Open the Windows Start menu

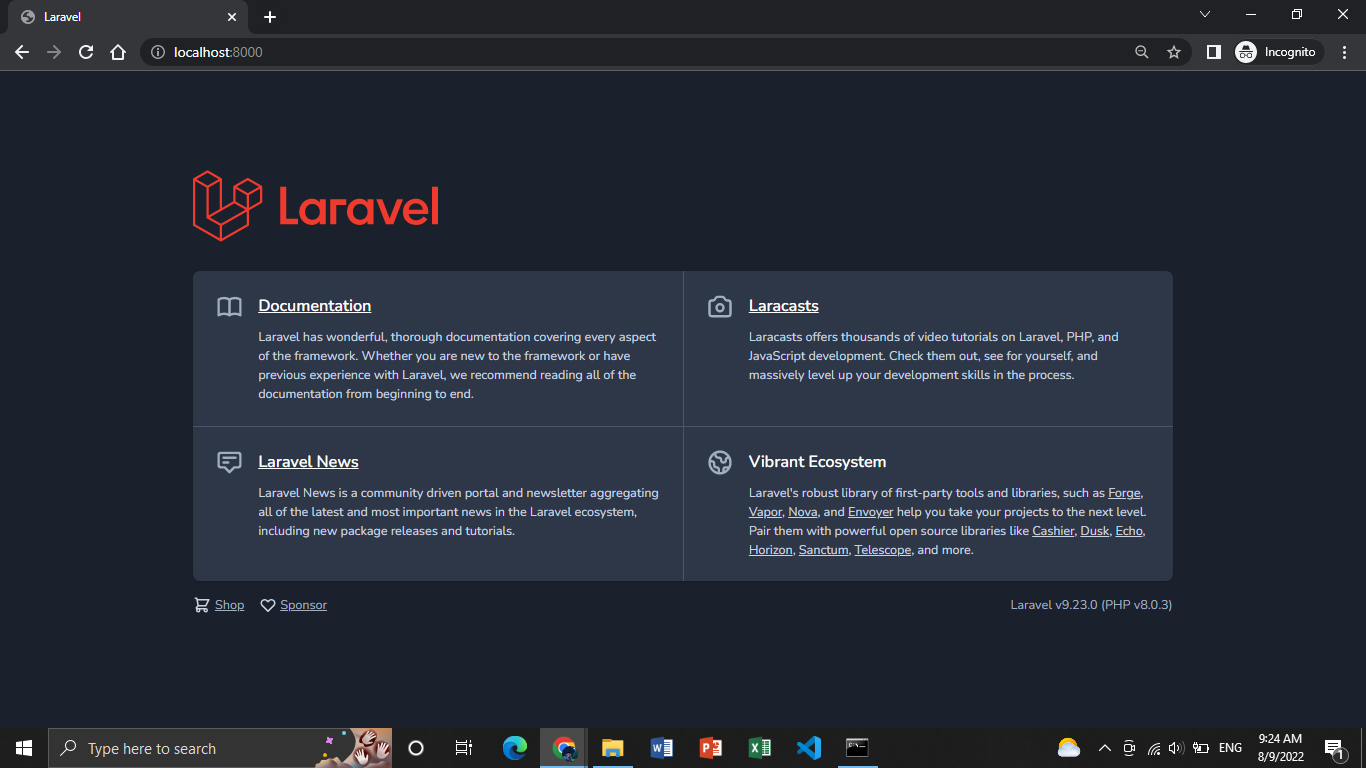pos(24,748)
